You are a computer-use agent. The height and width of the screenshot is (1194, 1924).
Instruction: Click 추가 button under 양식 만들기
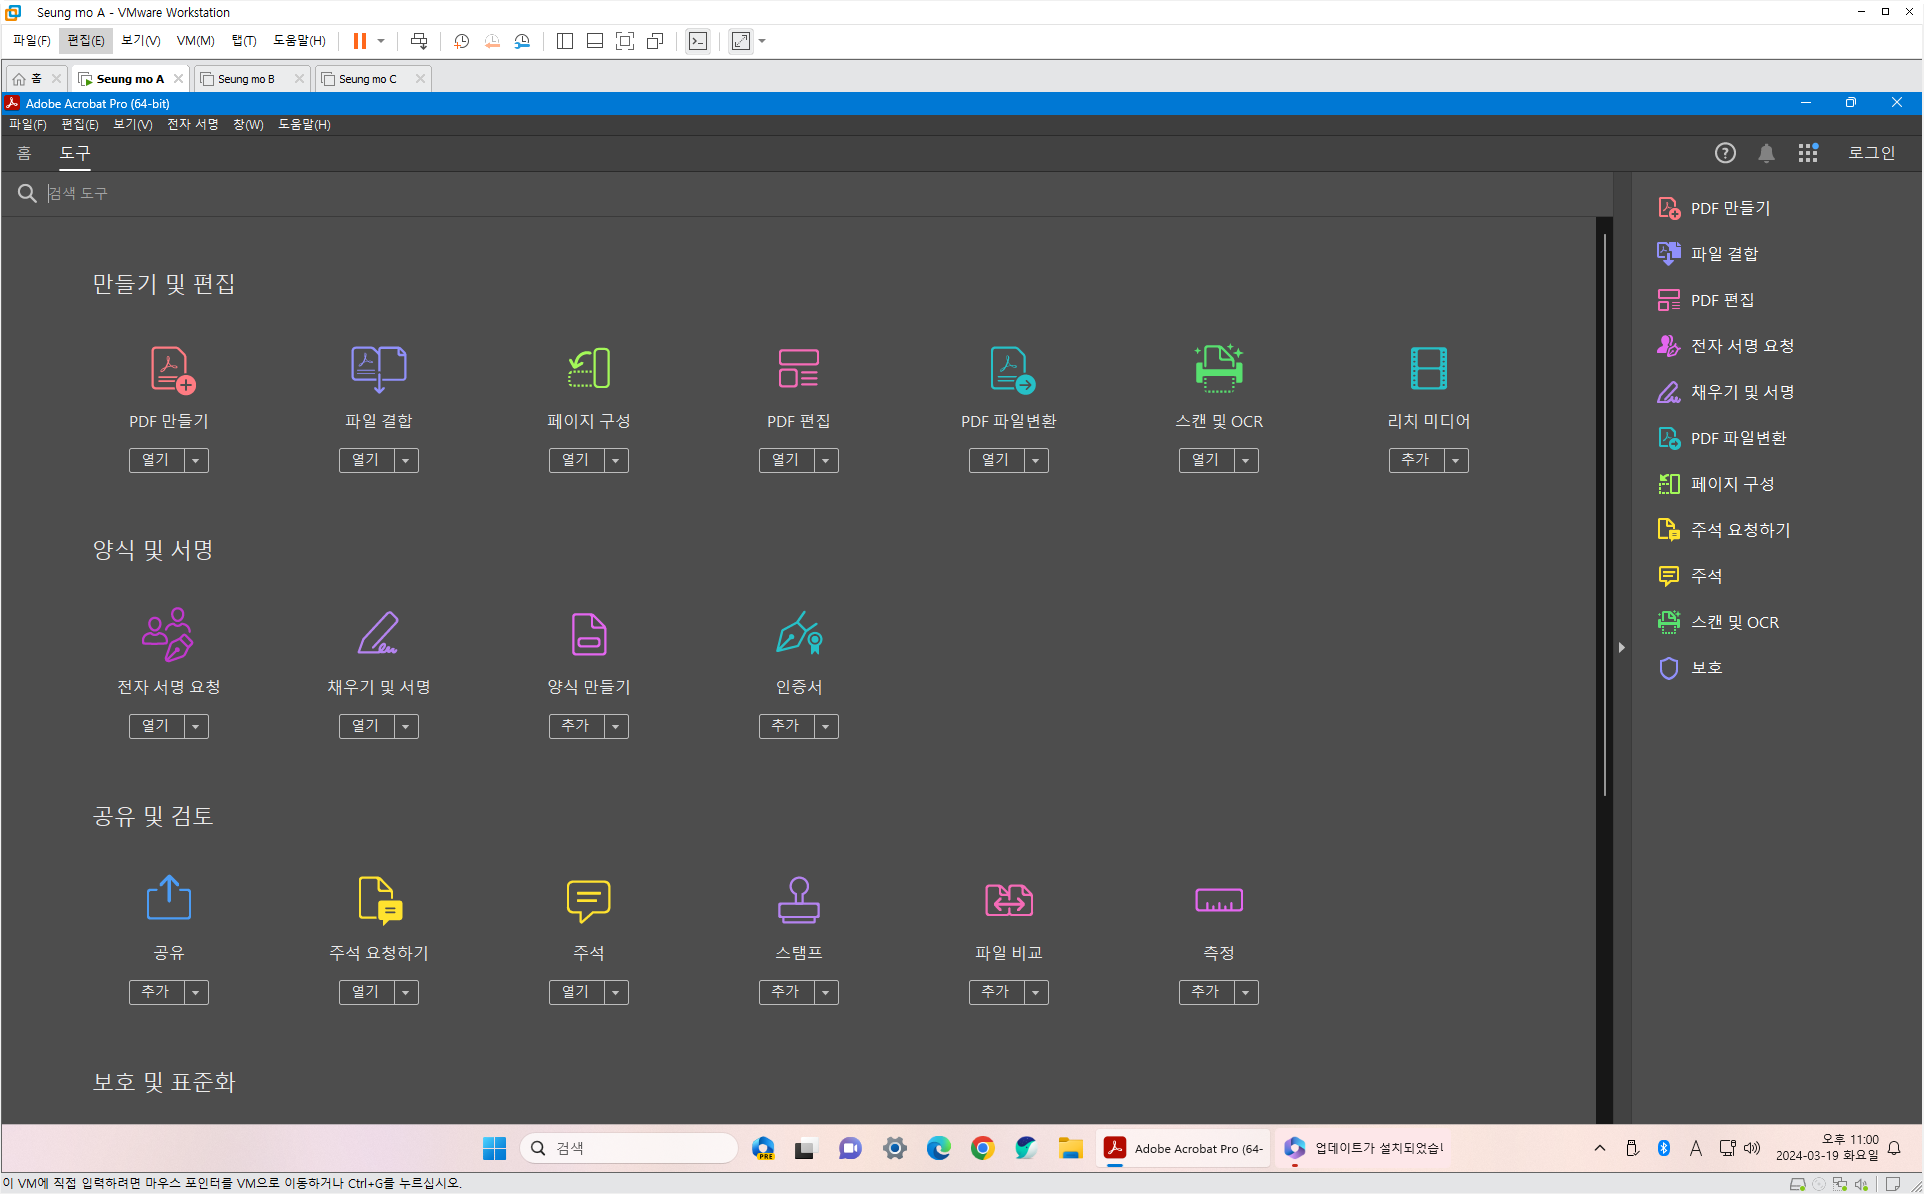coord(576,726)
